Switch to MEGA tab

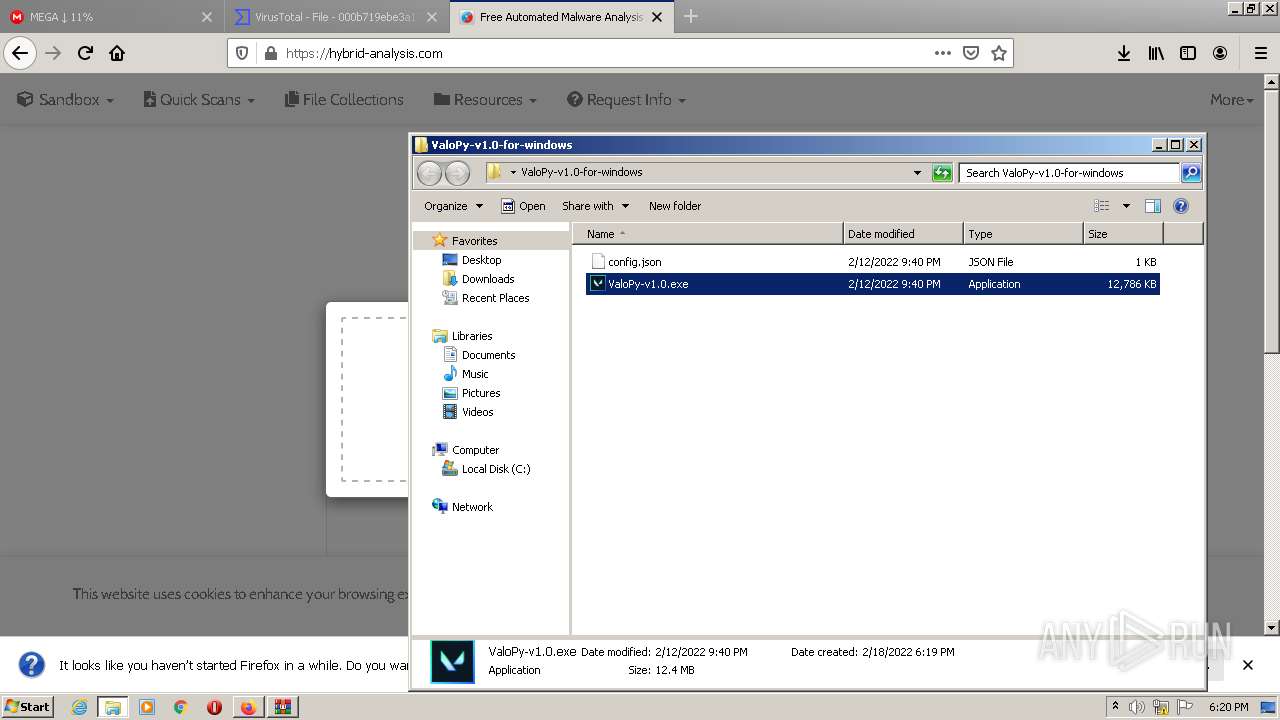tap(110, 17)
